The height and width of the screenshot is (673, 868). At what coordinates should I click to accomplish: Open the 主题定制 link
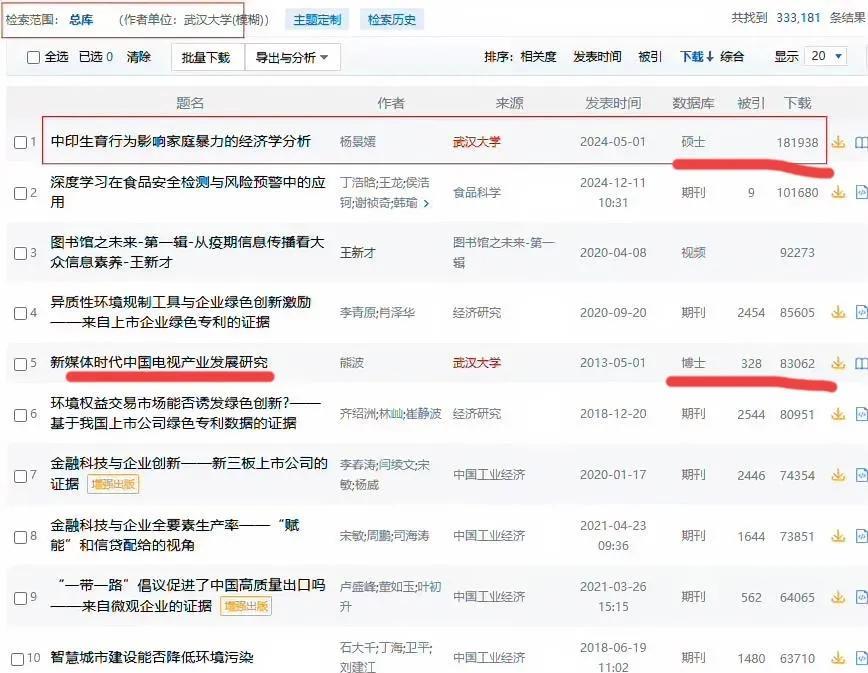pyautogui.click(x=317, y=20)
